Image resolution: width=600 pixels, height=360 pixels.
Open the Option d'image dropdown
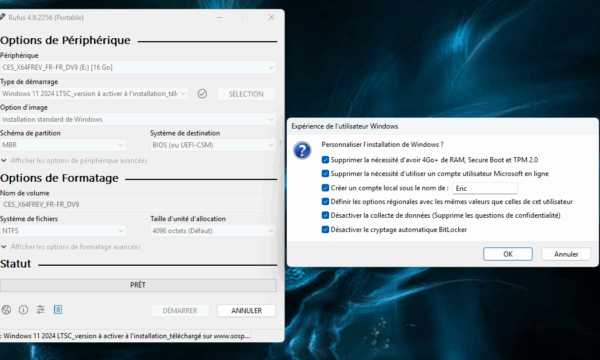pyautogui.click(x=138, y=119)
